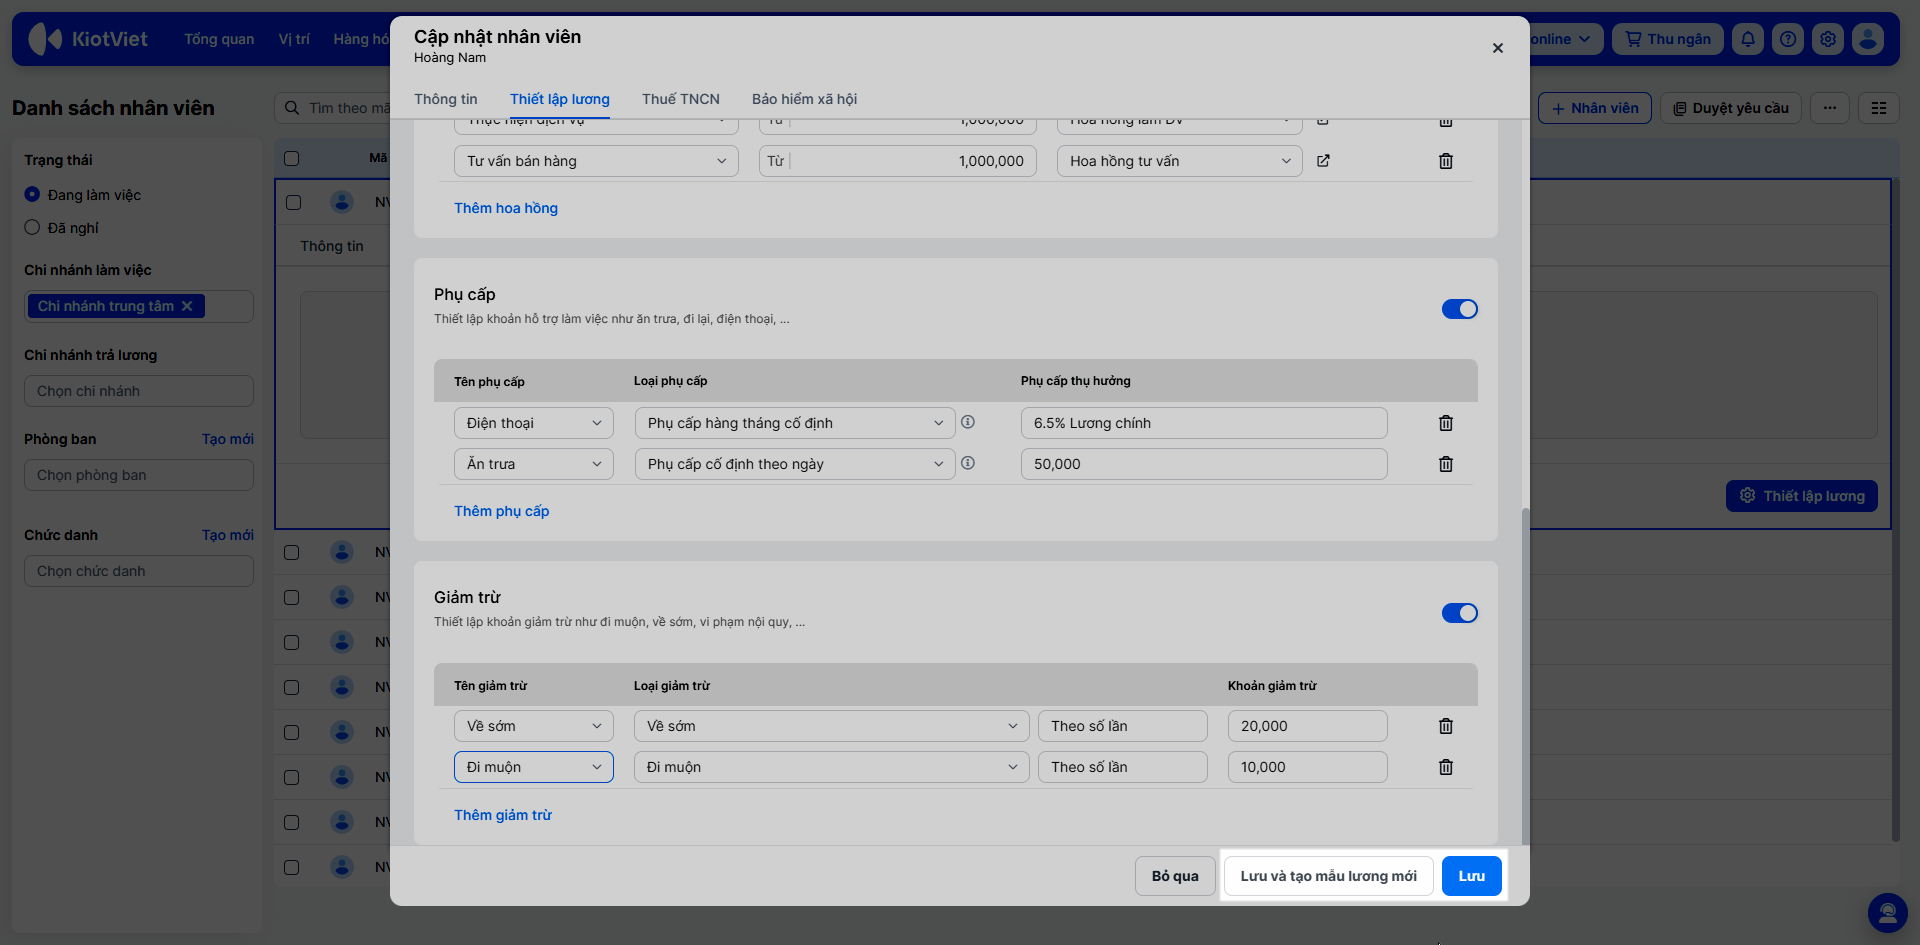Click the 10,000 deduction amount field
The height and width of the screenshot is (945, 1920).
click(1308, 767)
